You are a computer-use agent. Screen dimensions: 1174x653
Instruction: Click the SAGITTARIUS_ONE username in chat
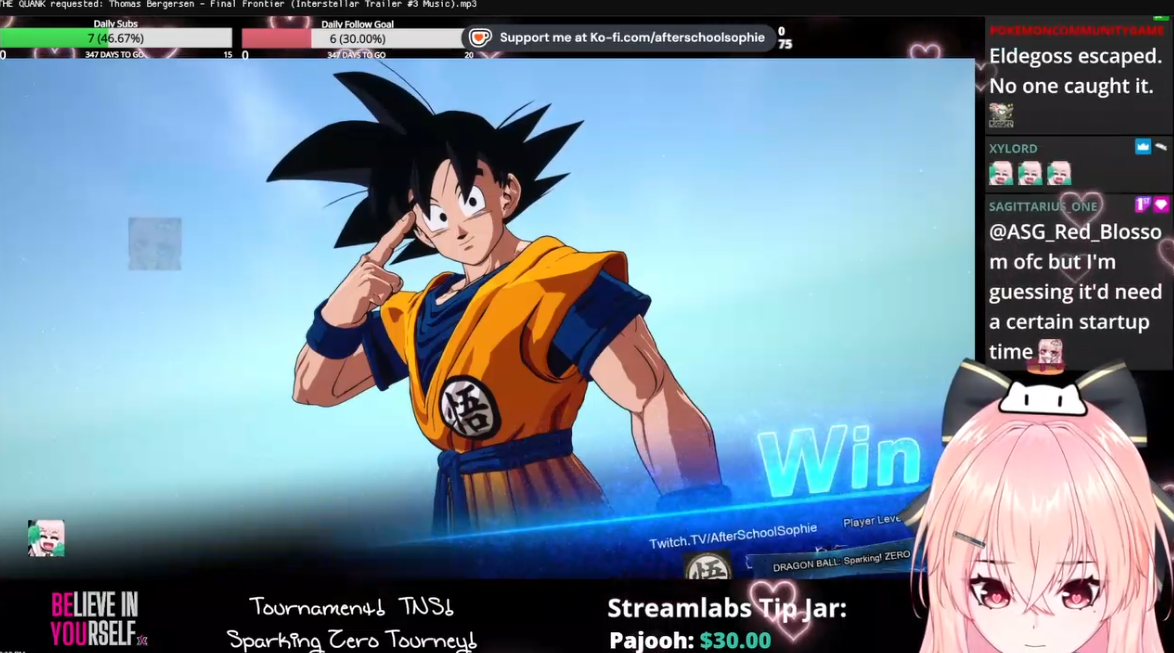[x=1043, y=206]
